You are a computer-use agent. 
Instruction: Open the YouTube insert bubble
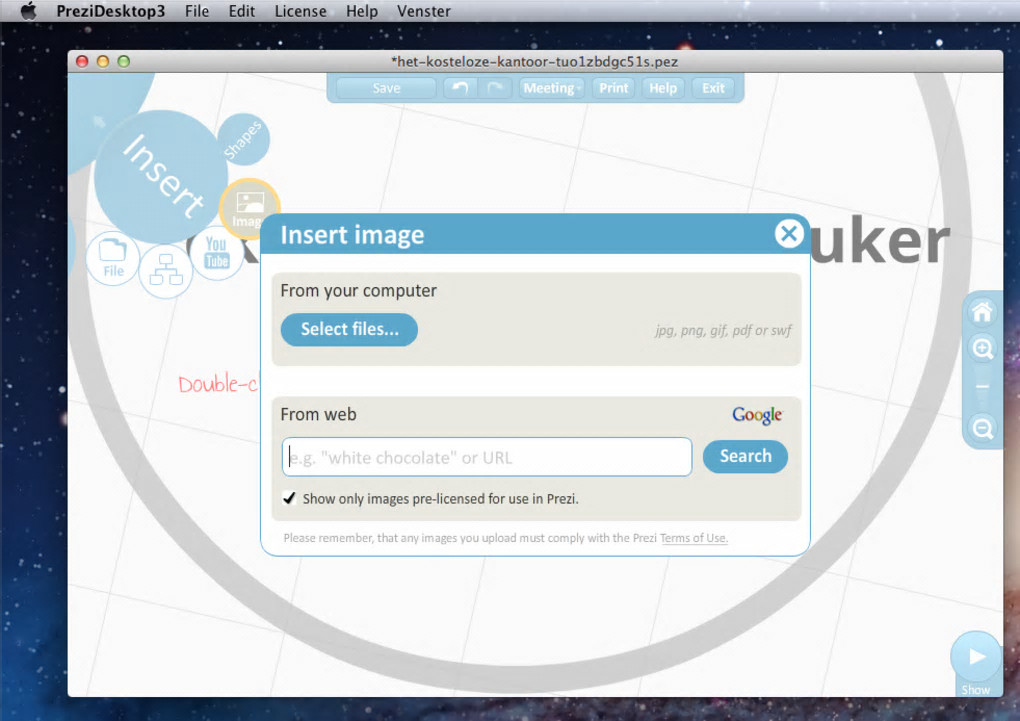tap(217, 254)
